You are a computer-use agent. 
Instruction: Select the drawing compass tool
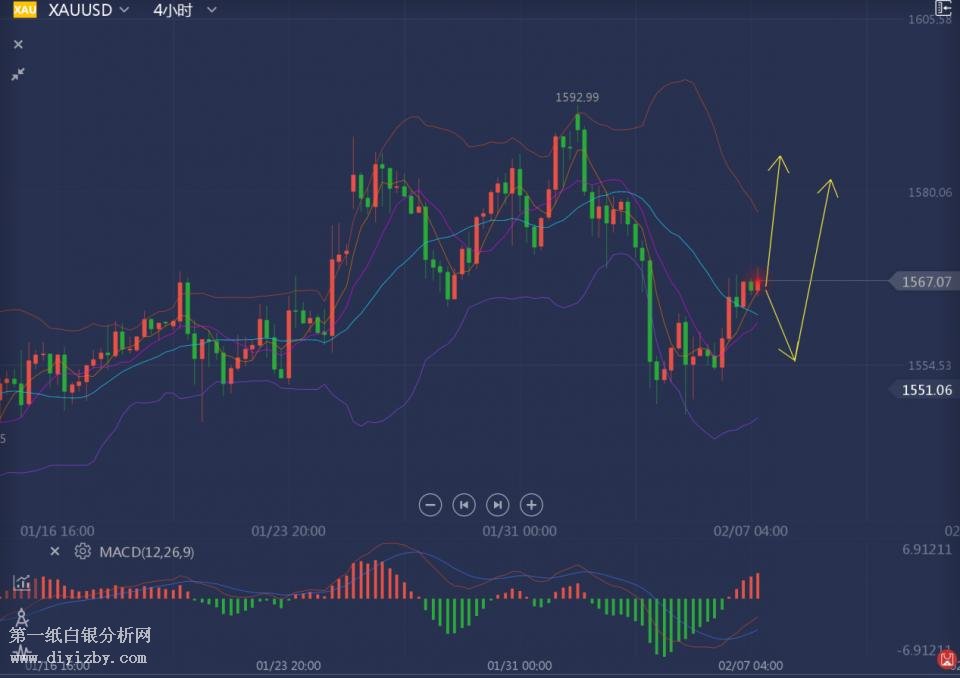(x=21, y=618)
